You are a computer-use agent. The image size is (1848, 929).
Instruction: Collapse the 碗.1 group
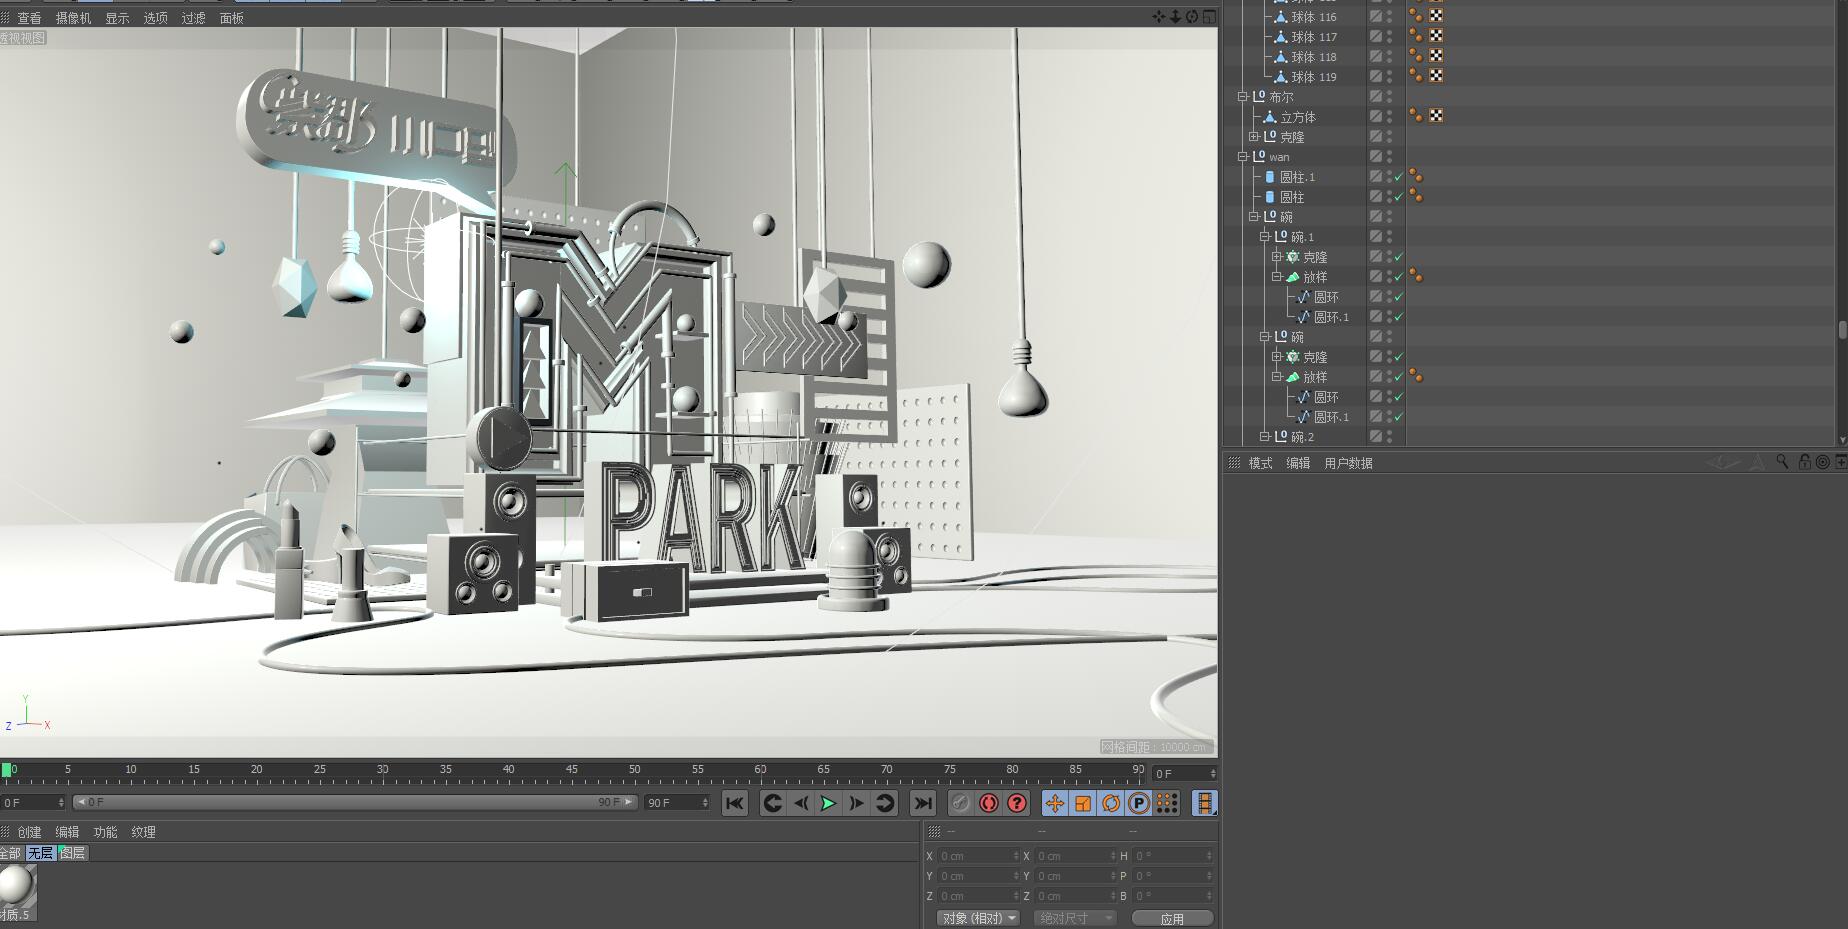point(1265,237)
